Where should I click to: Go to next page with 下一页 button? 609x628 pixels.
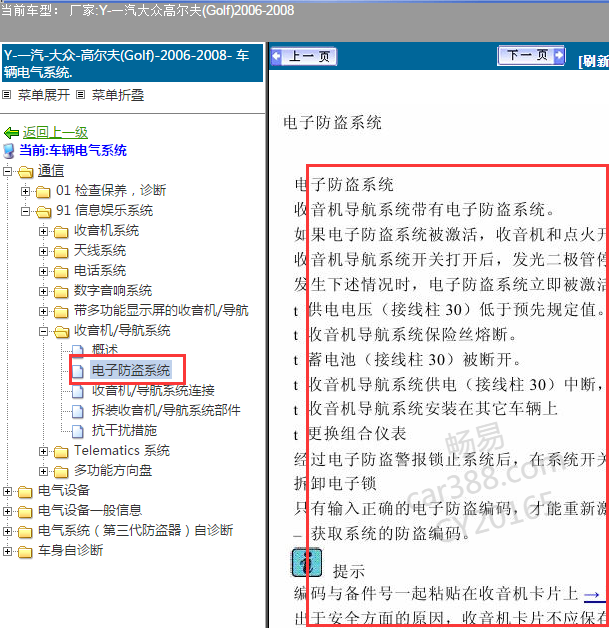click(531, 55)
